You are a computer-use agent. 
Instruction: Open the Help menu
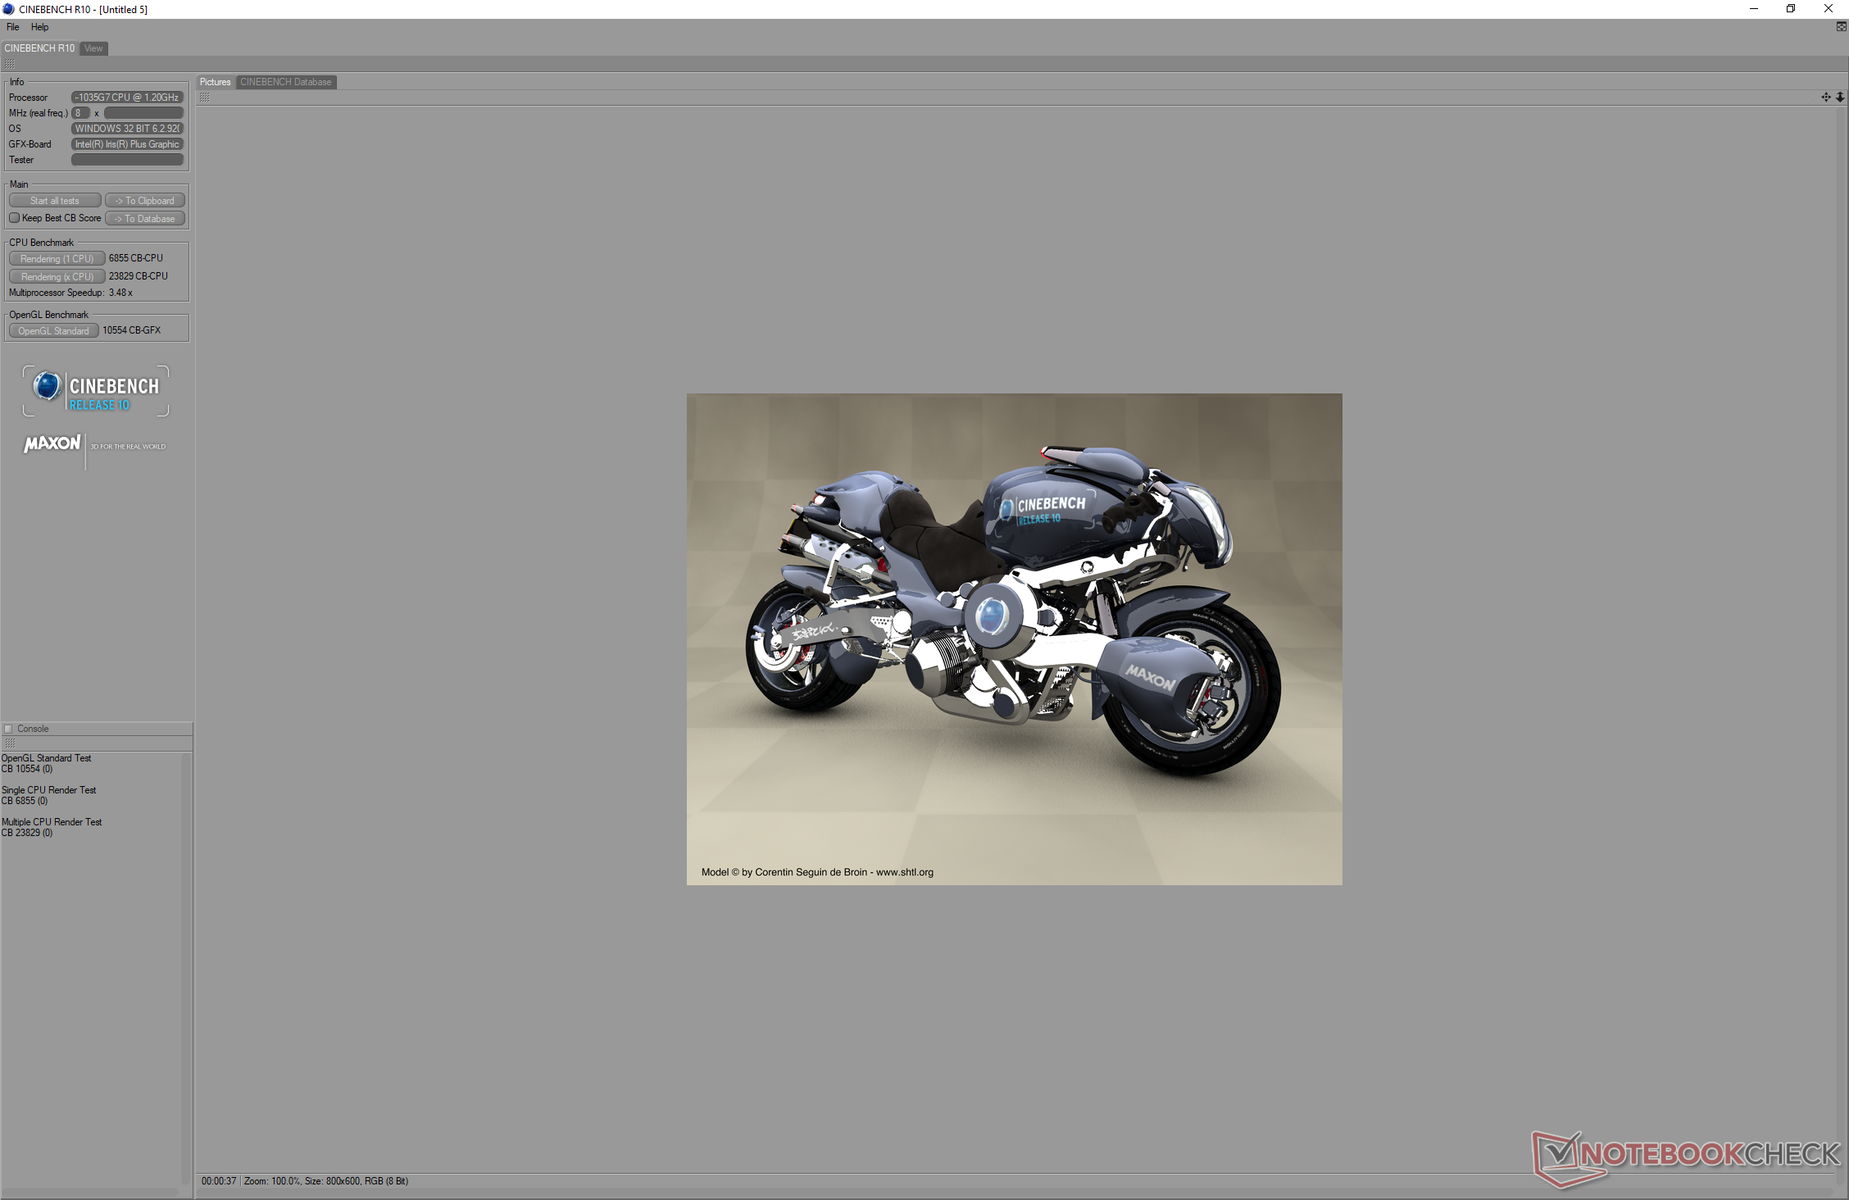pos(40,27)
